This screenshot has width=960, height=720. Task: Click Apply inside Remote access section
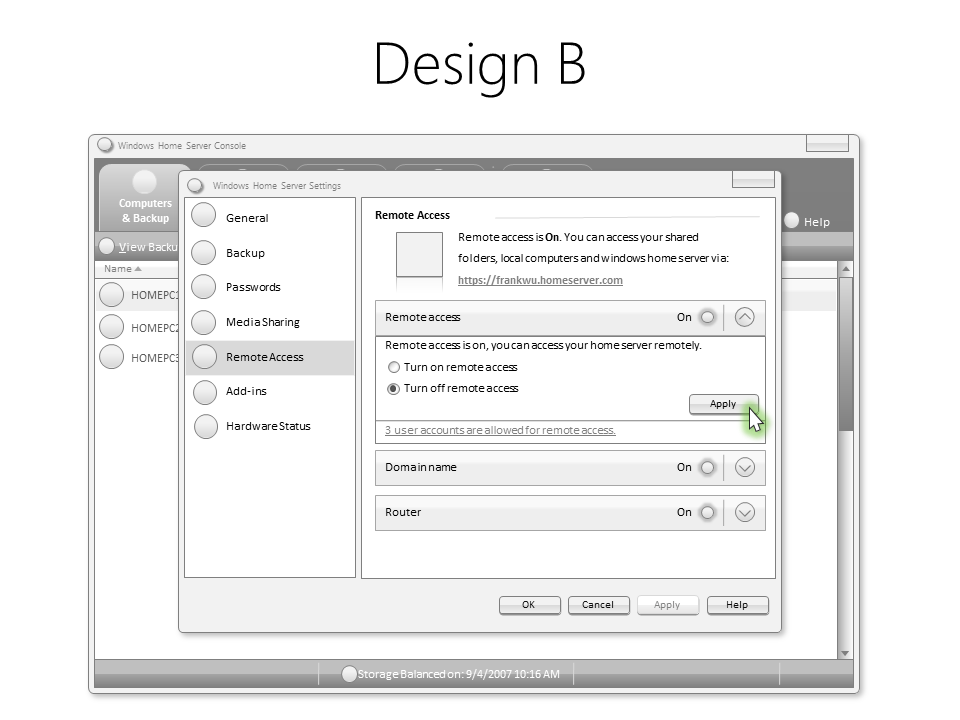pos(723,404)
